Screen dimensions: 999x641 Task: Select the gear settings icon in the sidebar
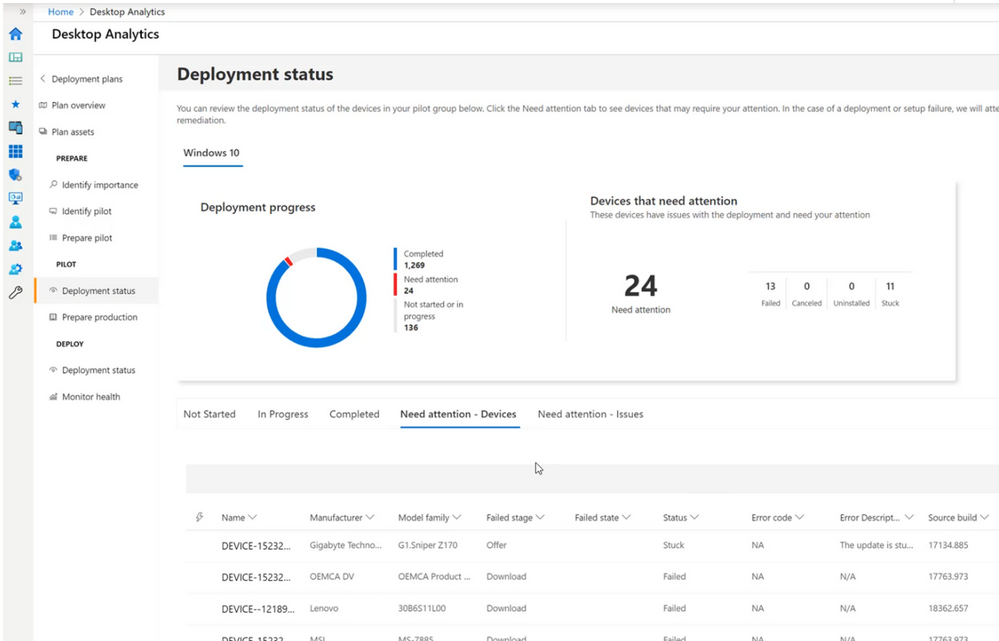13,268
